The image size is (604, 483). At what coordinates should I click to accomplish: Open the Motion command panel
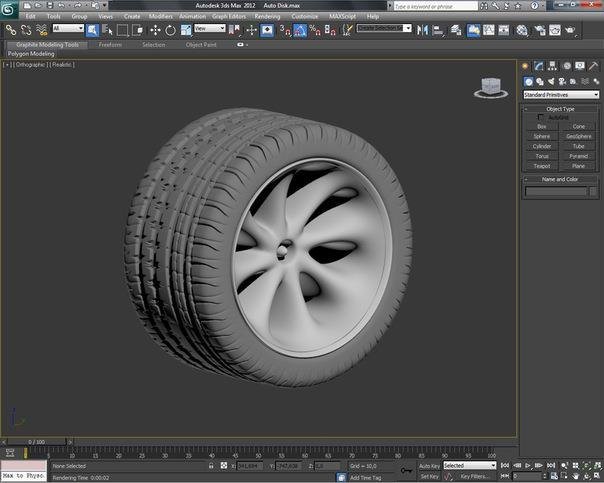click(567, 66)
